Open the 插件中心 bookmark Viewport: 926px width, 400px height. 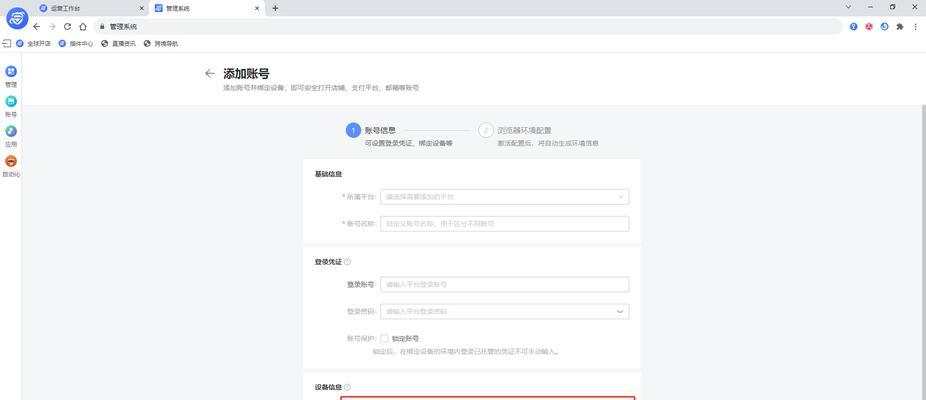(76, 43)
